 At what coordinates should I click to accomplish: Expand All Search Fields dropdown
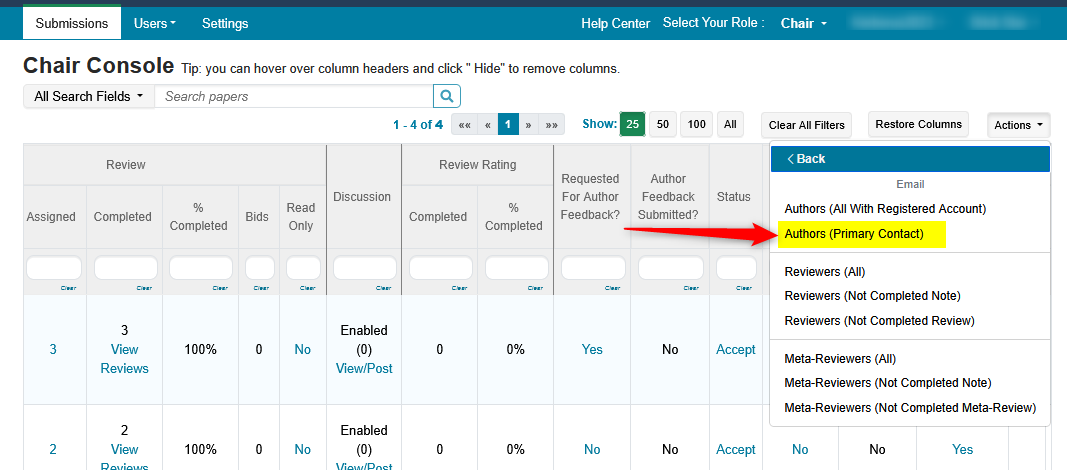(88, 96)
